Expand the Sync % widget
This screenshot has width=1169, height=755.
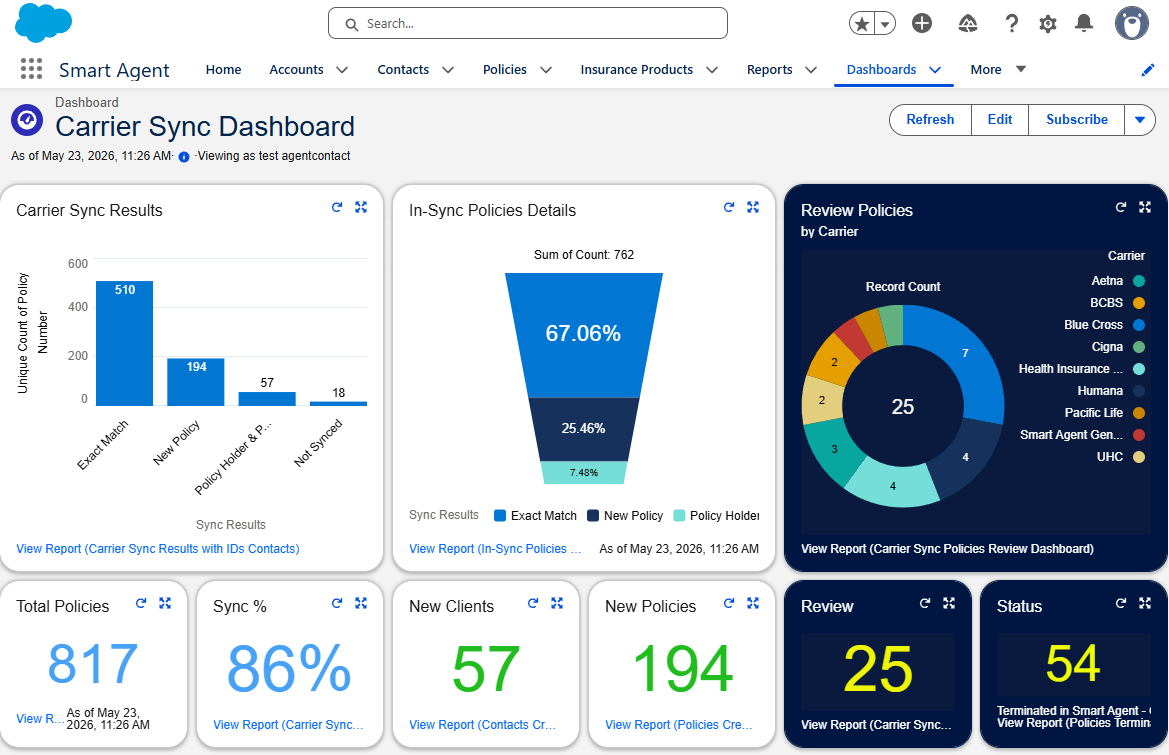tap(361, 603)
